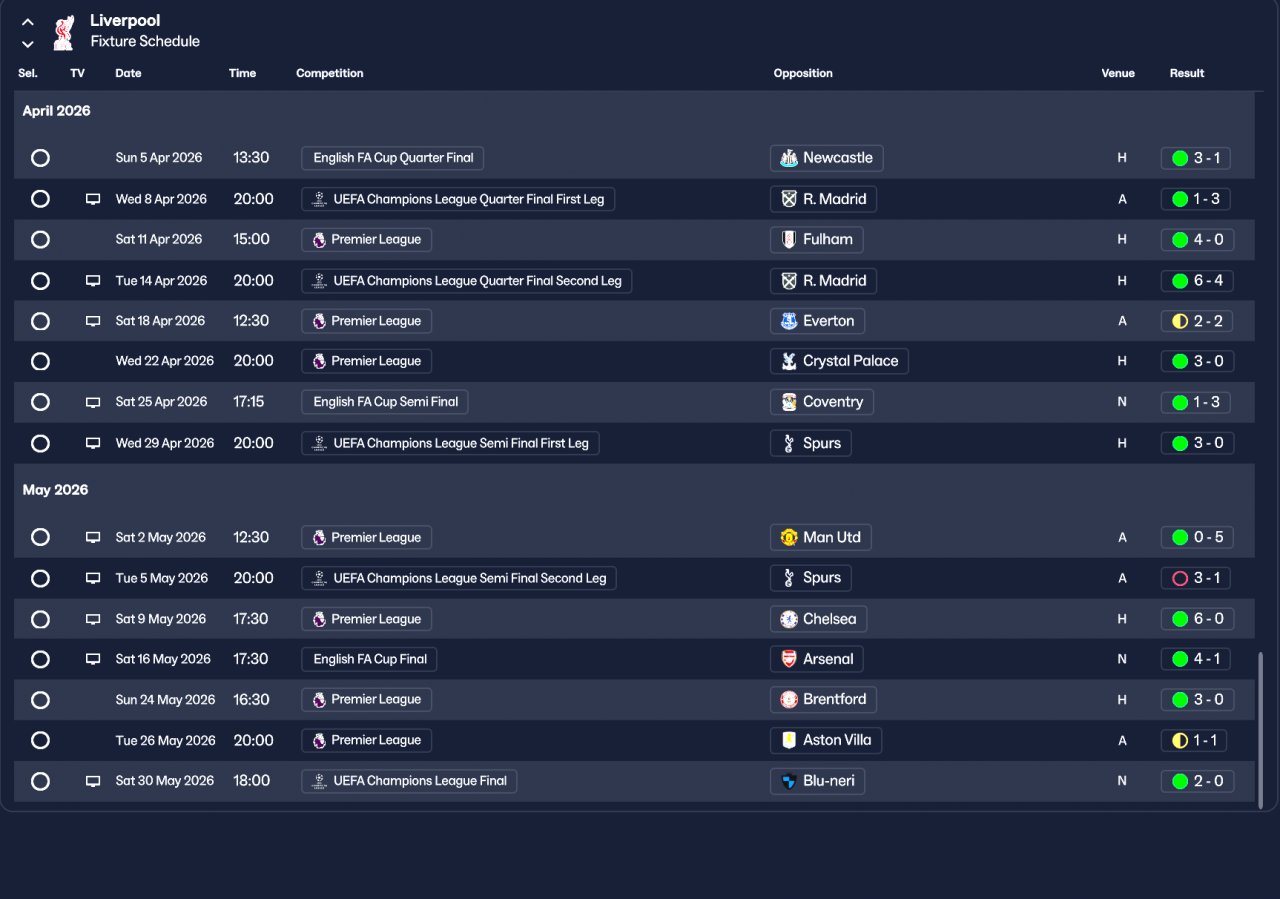
Task: Click the Blu-neri club crest
Action: tap(789, 781)
